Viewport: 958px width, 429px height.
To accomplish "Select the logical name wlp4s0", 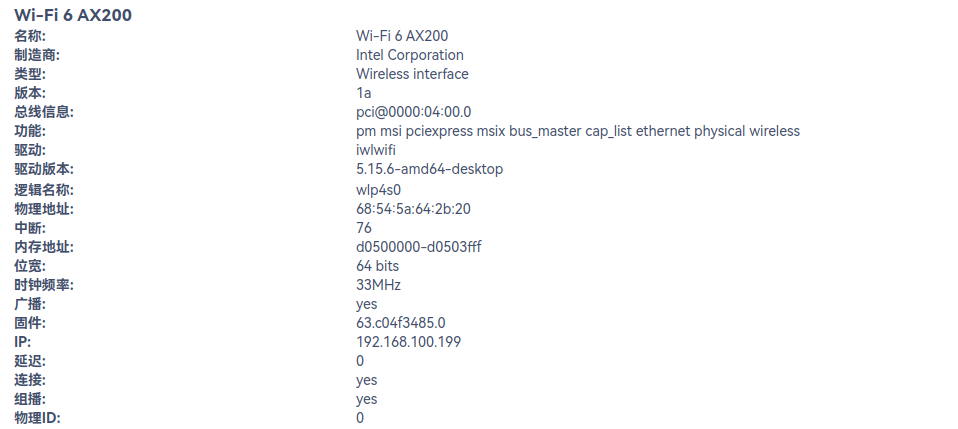I will [x=378, y=189].
